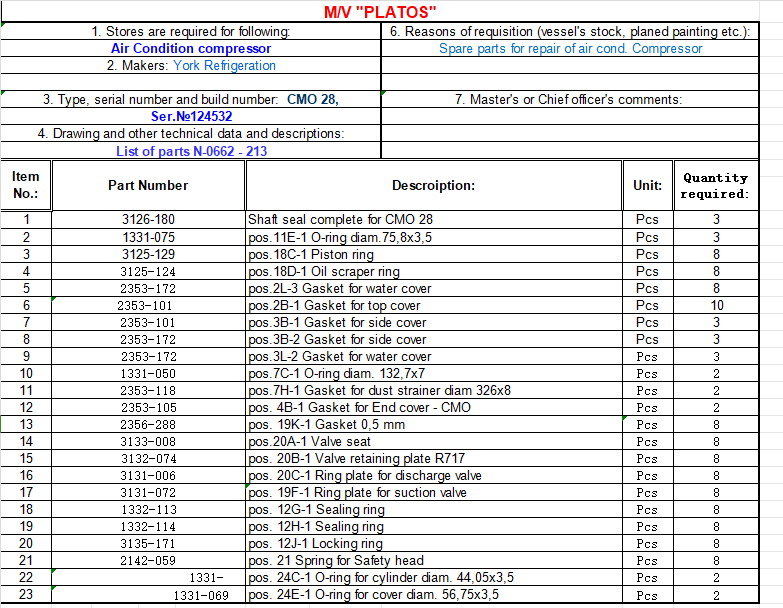The width and height of the screenshot is (783, 608).
Task: Click the quantity cell showing 10
Action: 716,305
